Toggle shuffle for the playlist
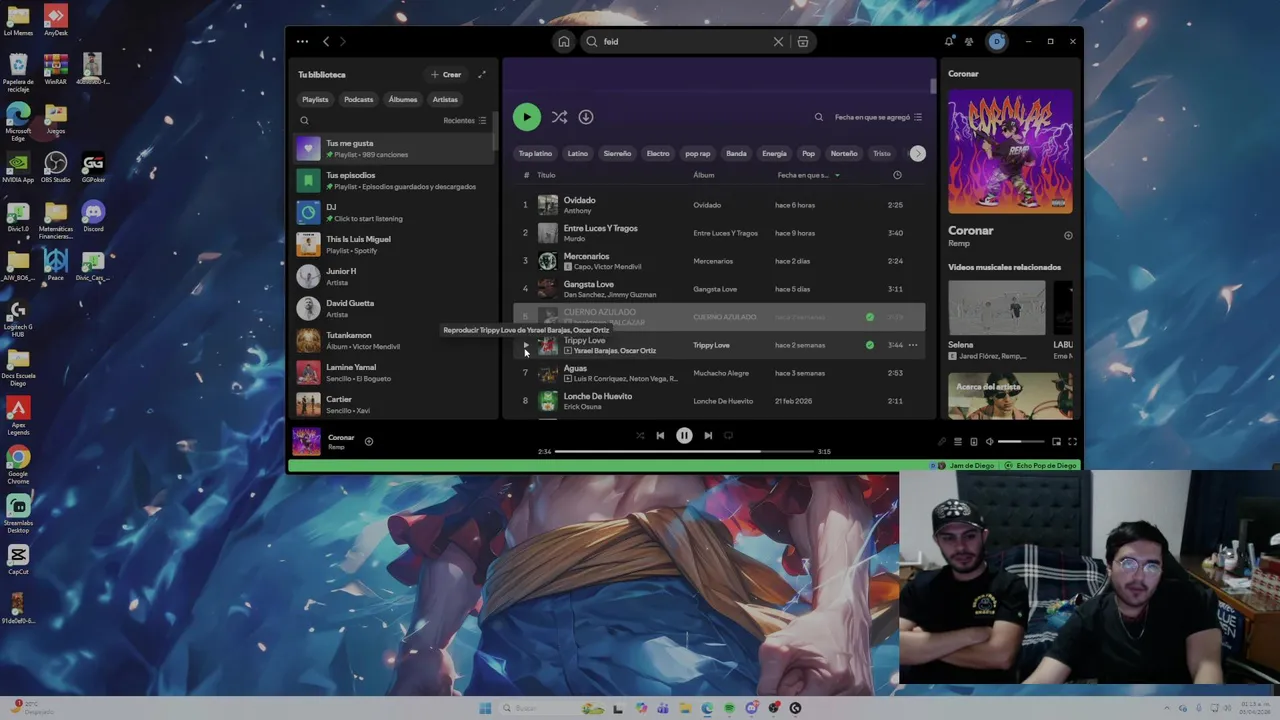1280x720 pixels. [560, 117]
